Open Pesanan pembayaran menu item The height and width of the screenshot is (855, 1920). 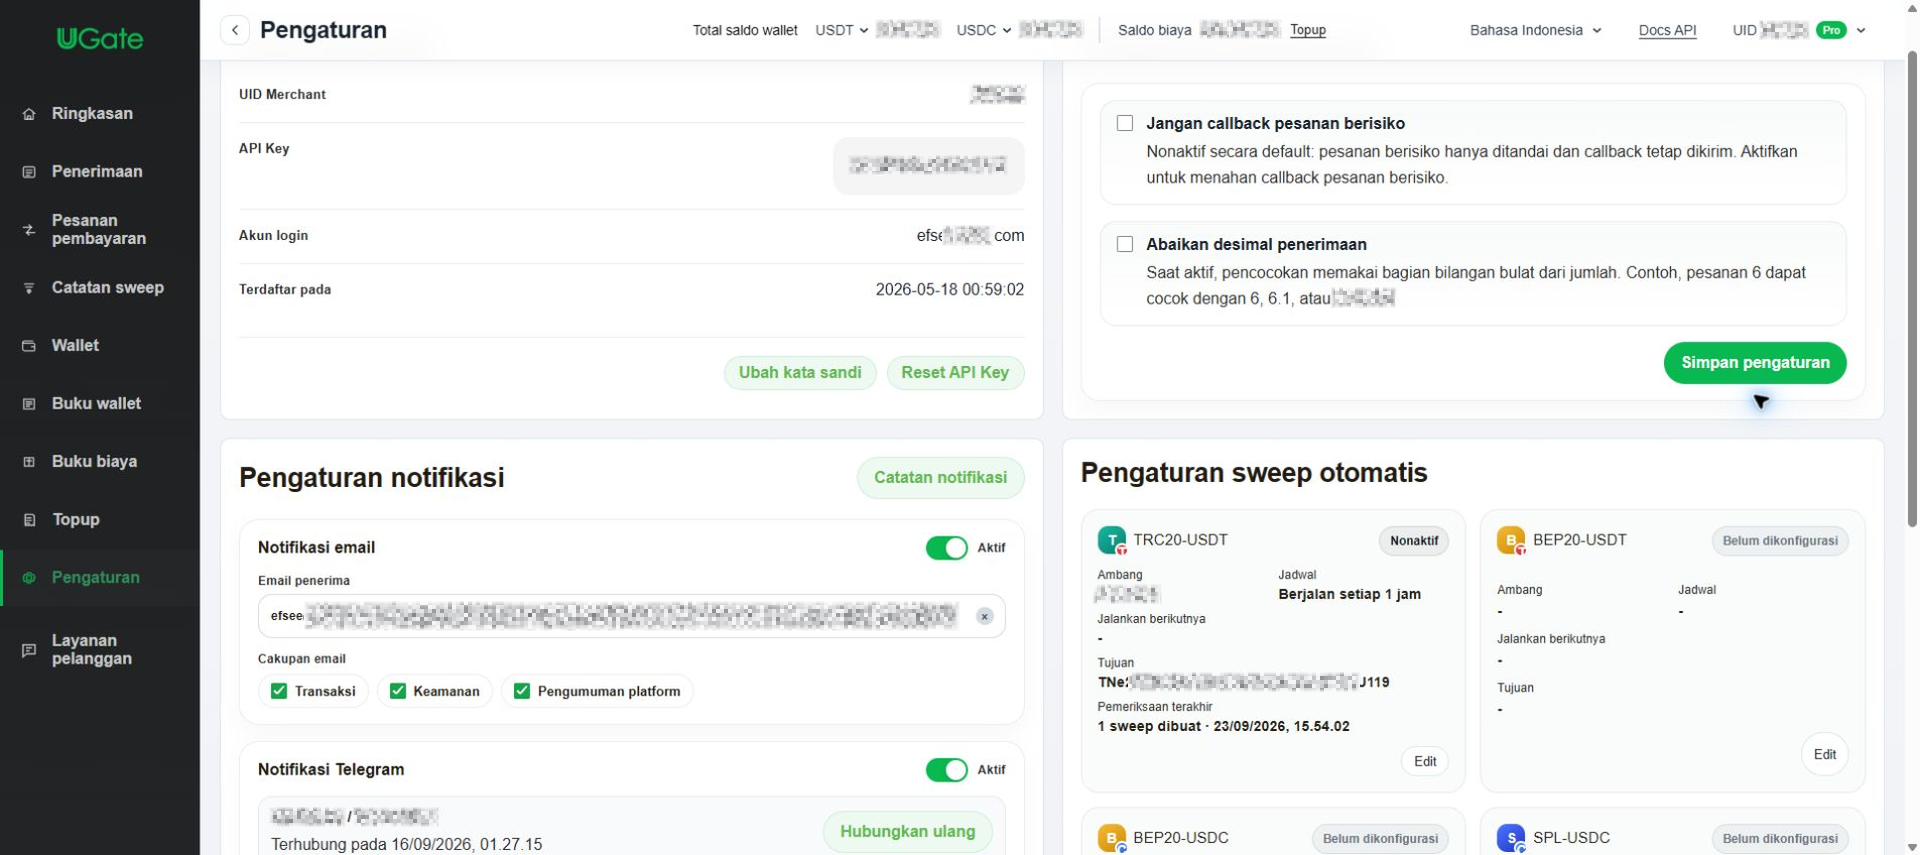(99, 230)
